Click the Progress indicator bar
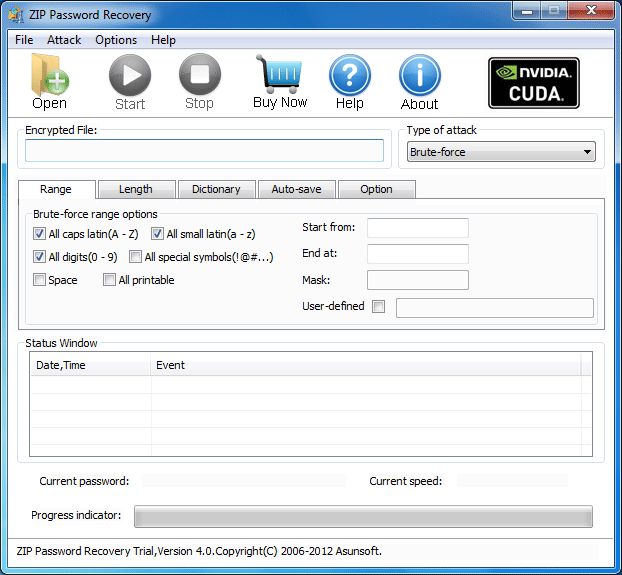This screenshot has height=575, width=622. coord(363,516)
